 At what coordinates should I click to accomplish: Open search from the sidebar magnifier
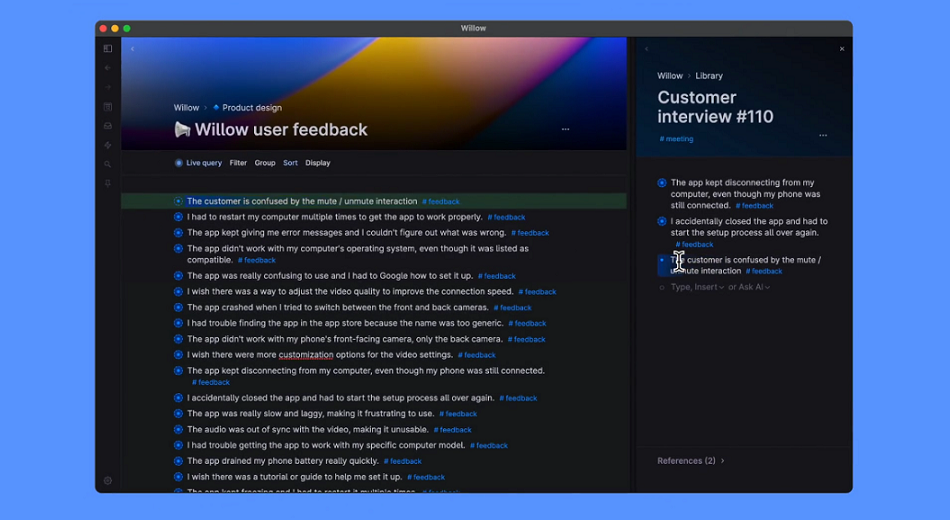tap(108, 164)
